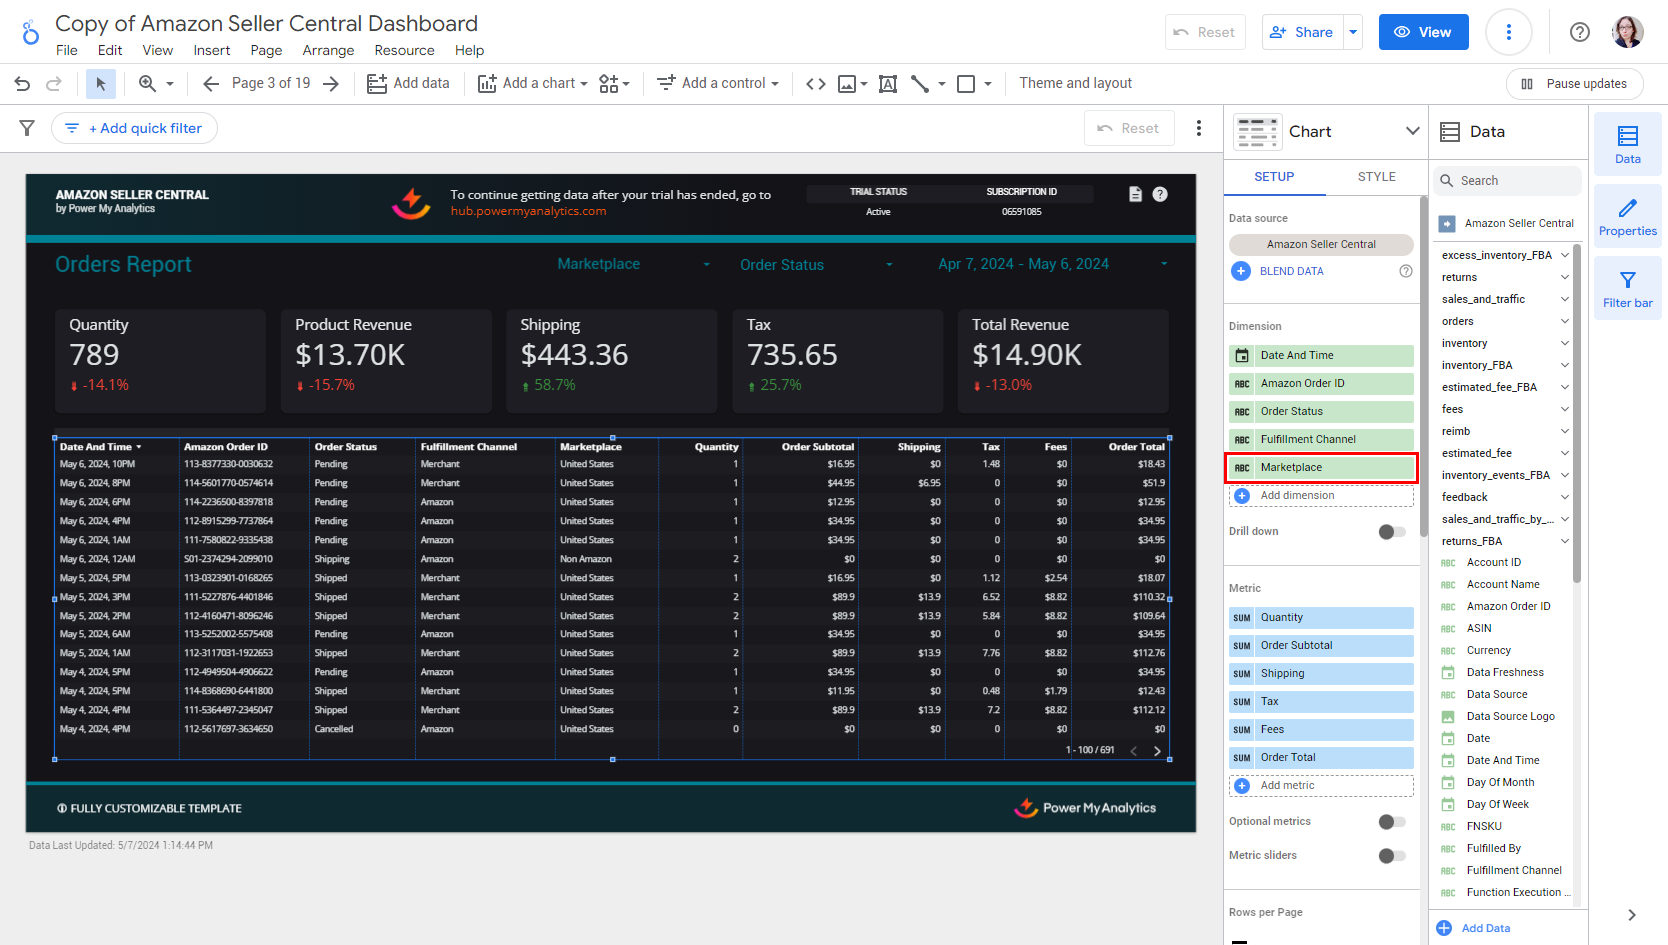The image size is (1668, 945).
Task: Click the blue View button
Action: [x=1423, y=32]
